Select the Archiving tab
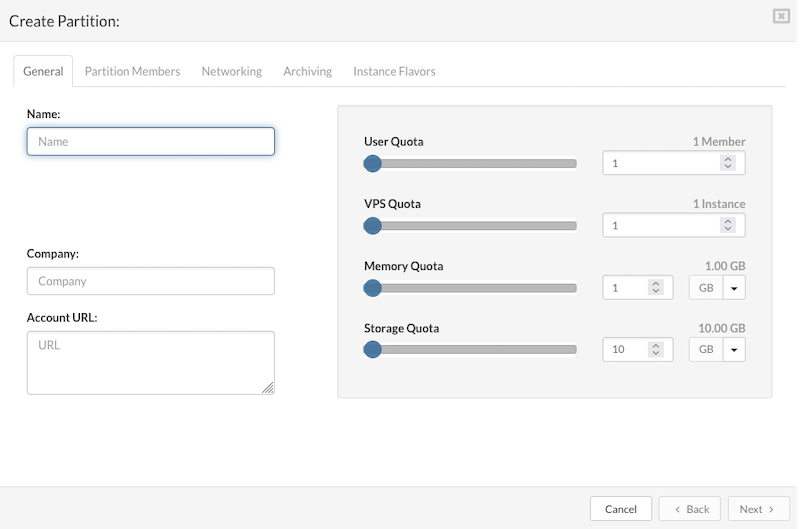The image size is (800, 529). [307, 72]
